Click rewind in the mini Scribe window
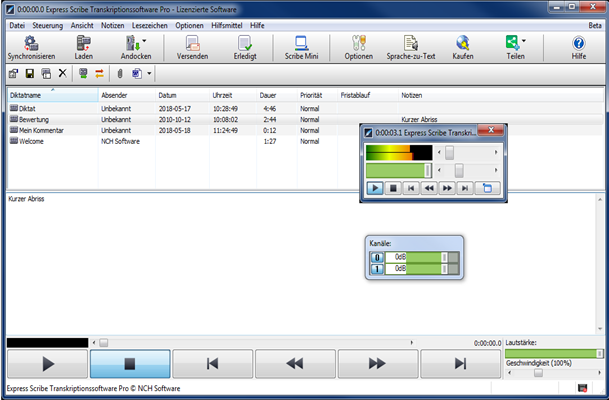 429,188
